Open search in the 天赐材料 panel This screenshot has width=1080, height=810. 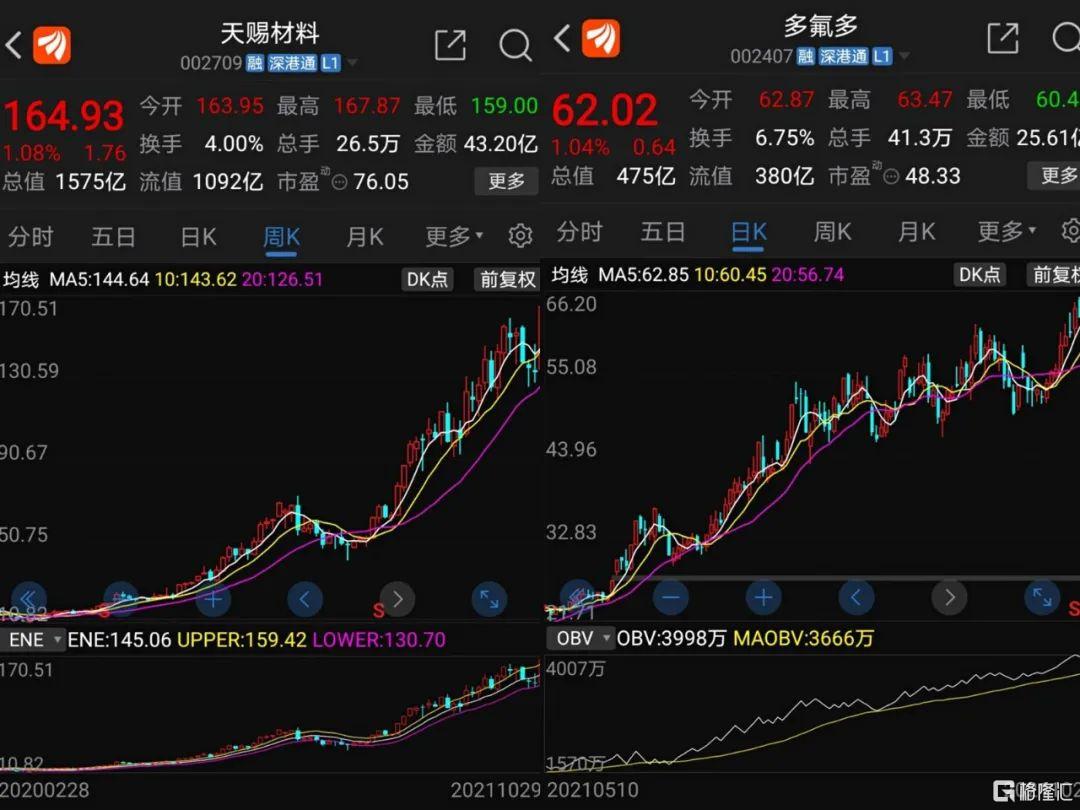515,45
